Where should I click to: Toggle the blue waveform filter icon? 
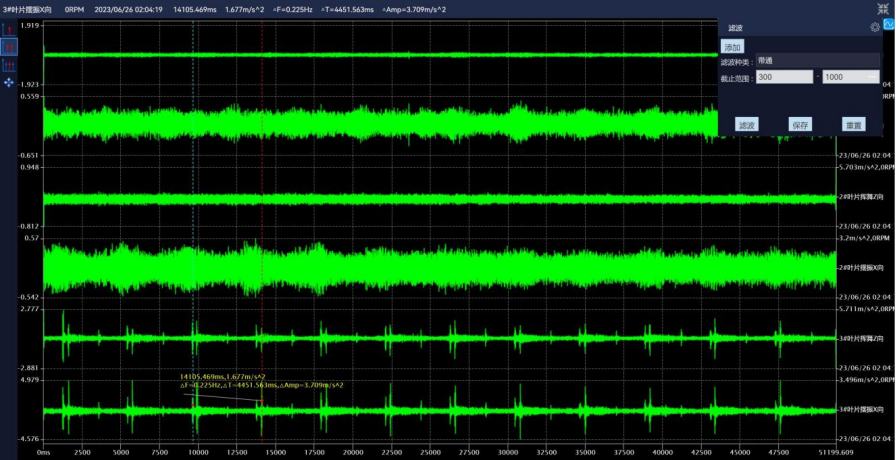click(x=888, y=24)
